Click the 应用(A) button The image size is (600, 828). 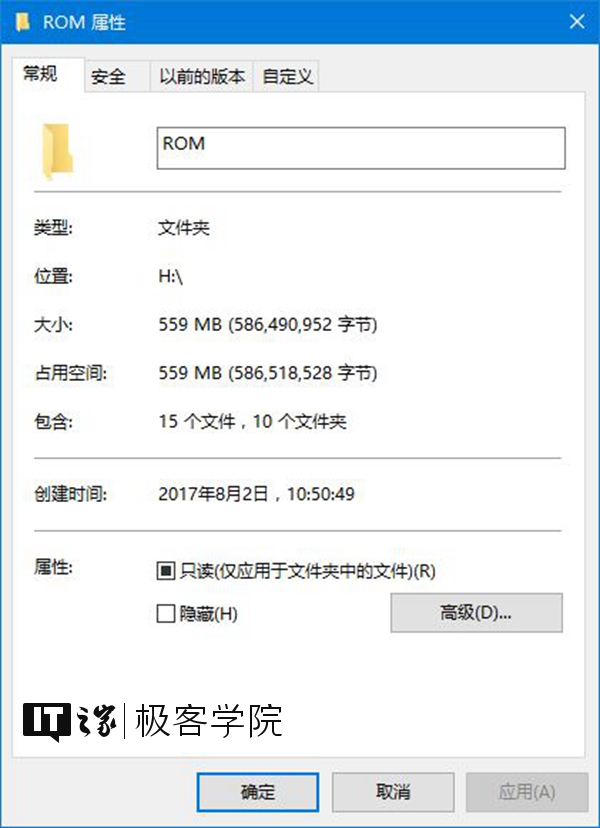tap(527, 792)
